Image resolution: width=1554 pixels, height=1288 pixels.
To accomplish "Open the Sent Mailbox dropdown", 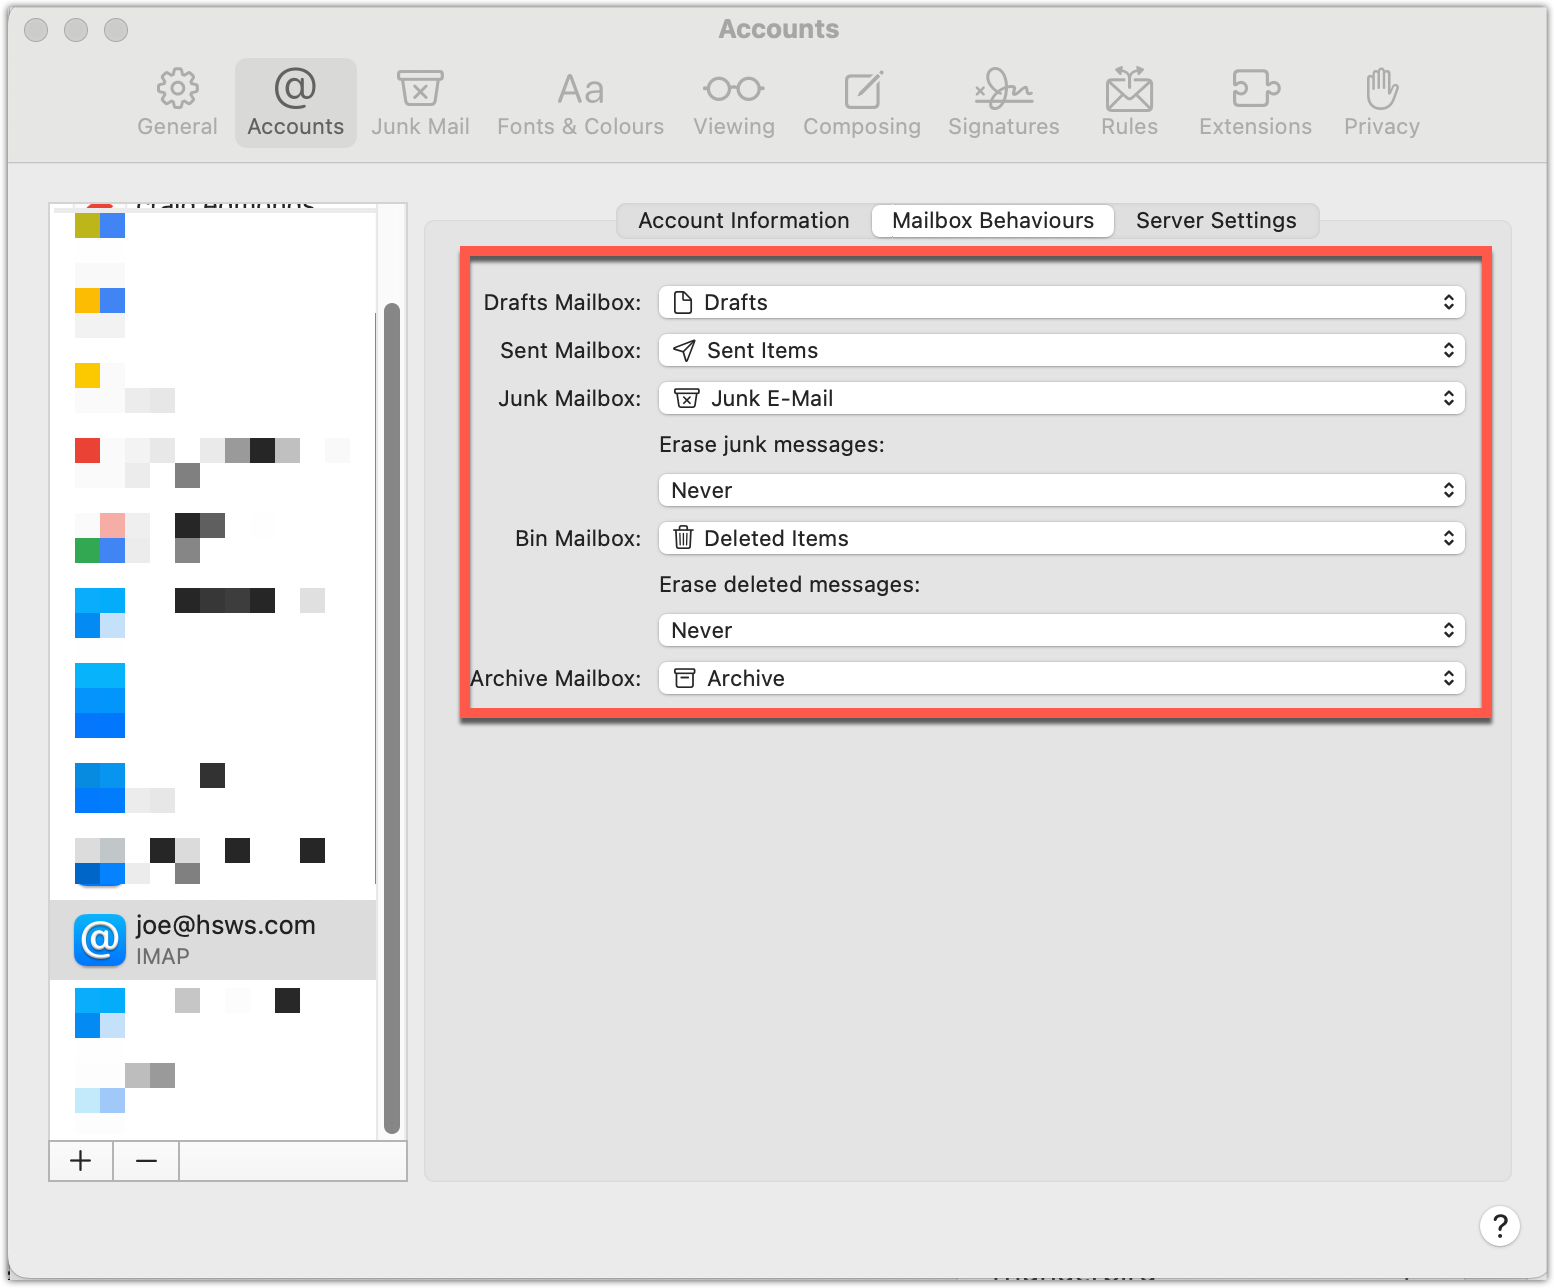I will 1061,350.
